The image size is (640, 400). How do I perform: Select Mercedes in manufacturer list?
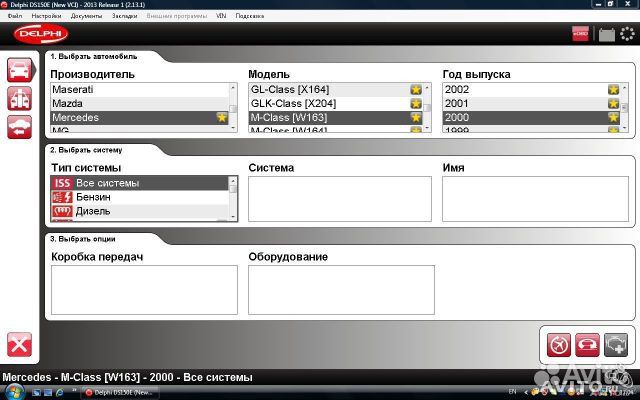coord(140,118)
